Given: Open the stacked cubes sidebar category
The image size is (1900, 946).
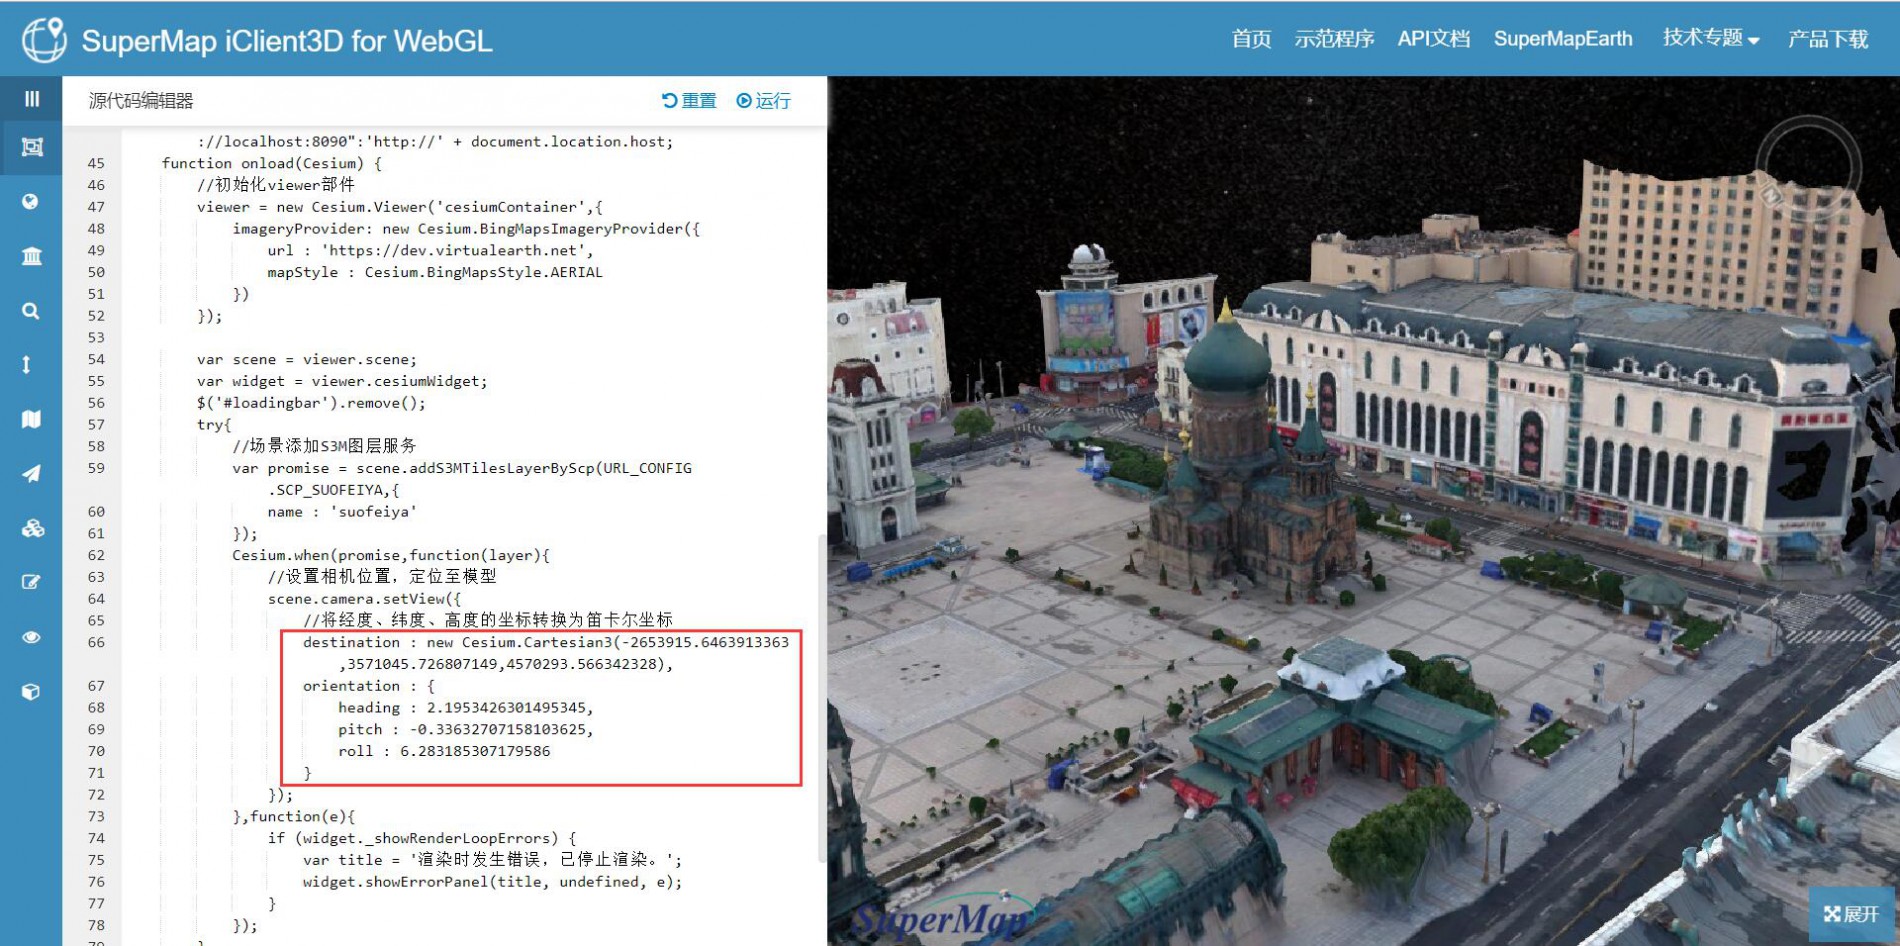Looking at the screenshot, I should 32,528.
